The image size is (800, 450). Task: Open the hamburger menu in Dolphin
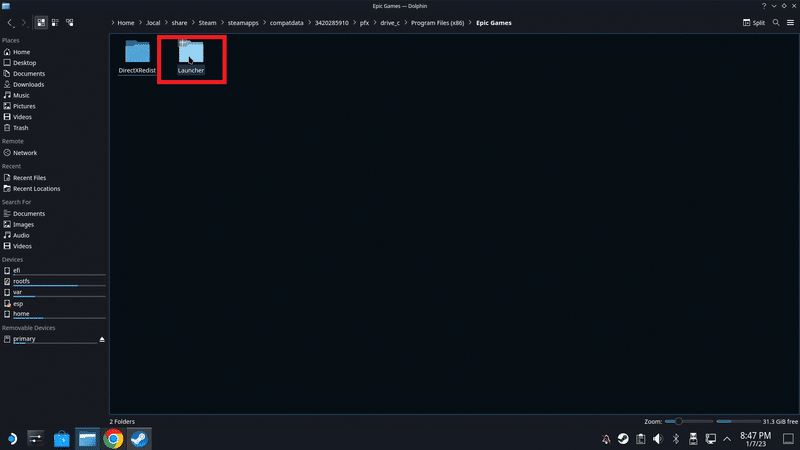tap(790, 22)
